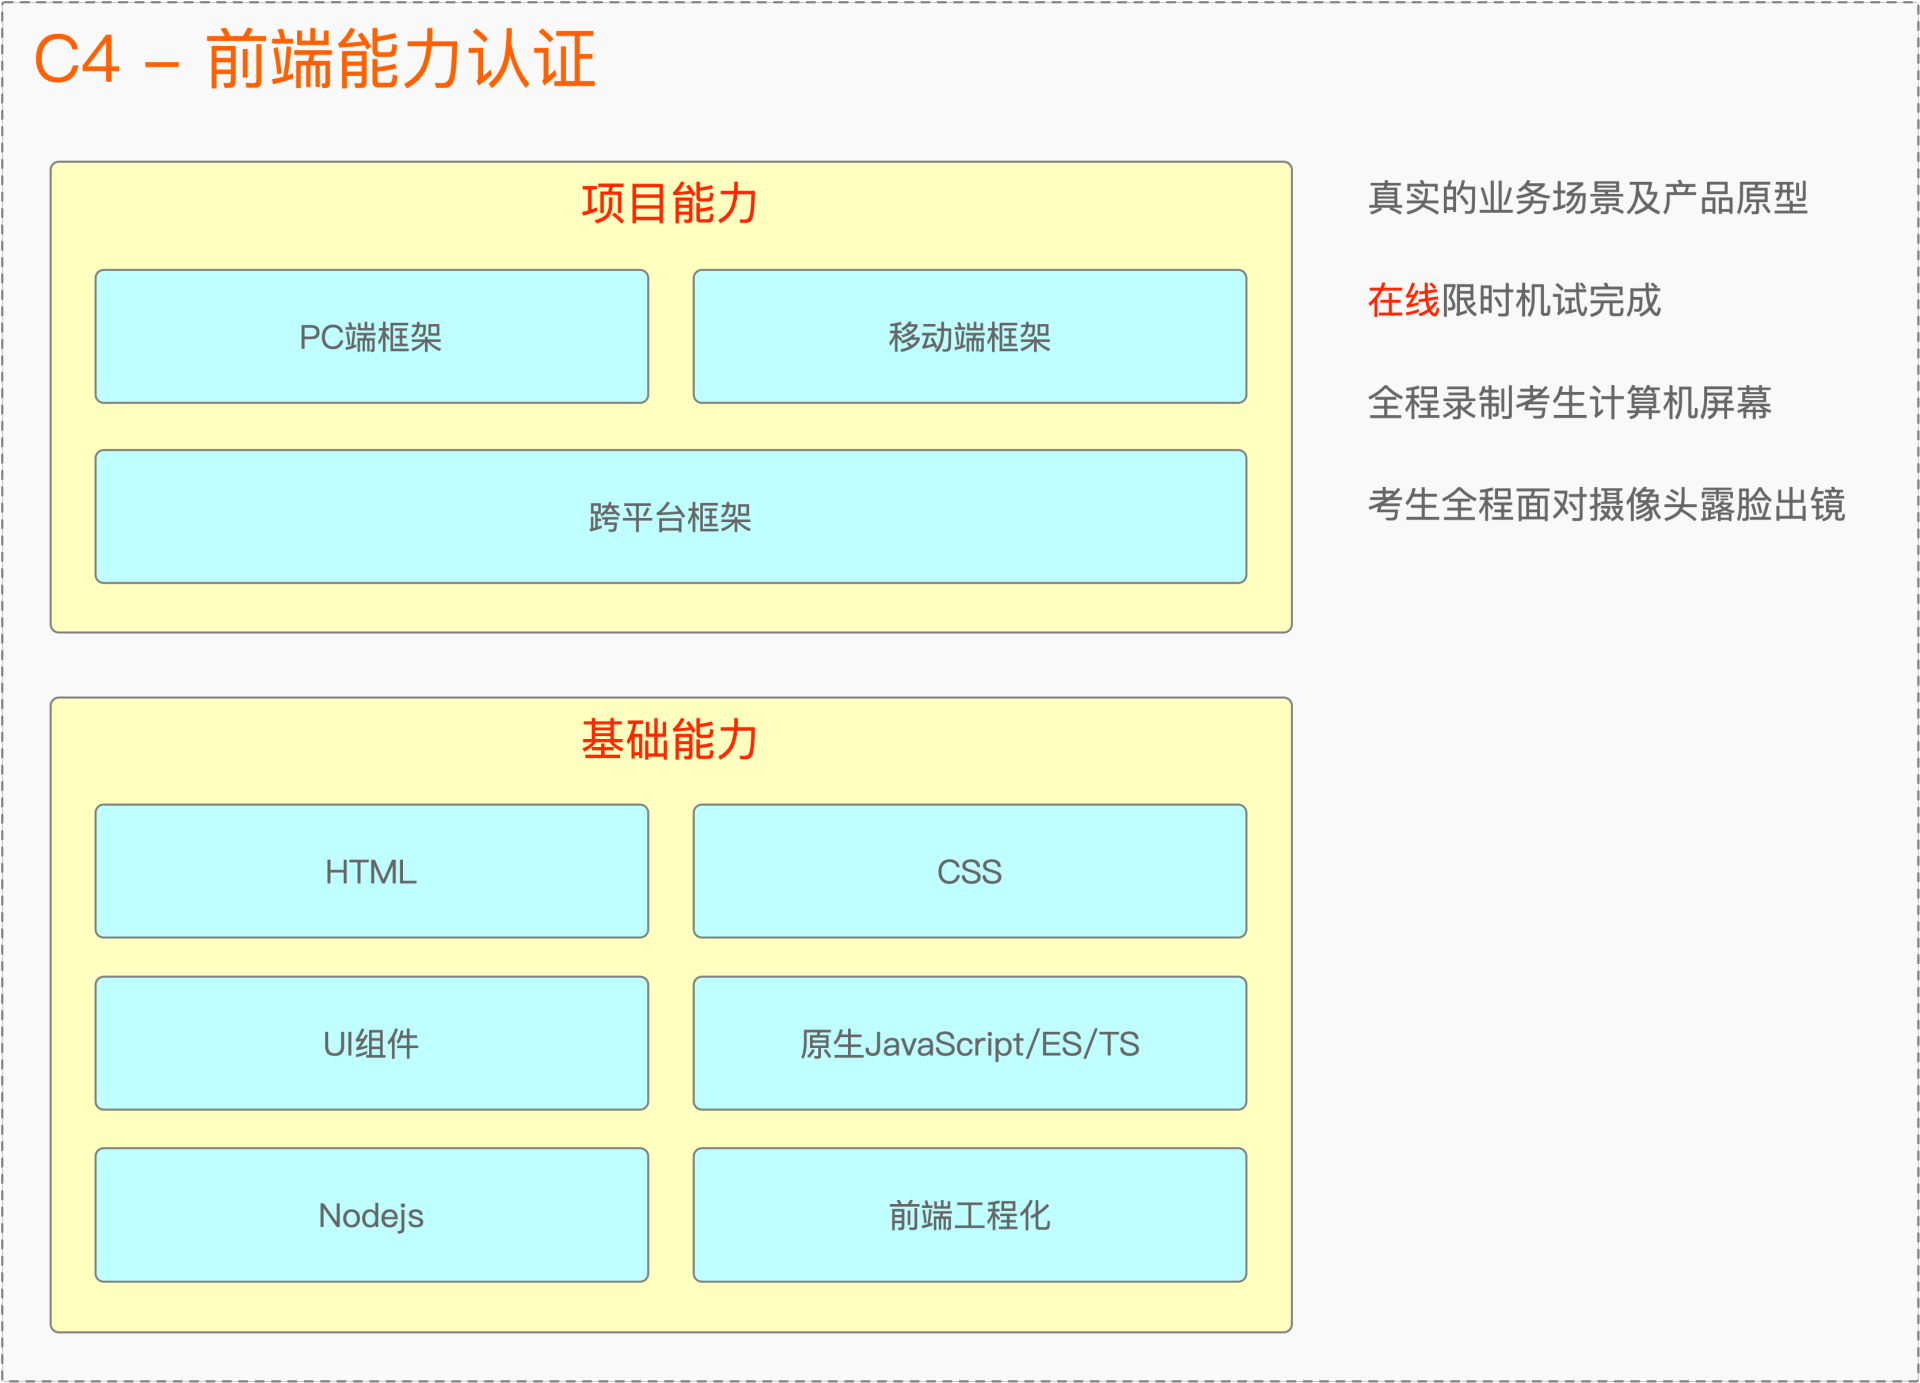Click the 考生全程面对摄像头露脸出镜 text
Viewport: 1920px width, 1383px height.
pos(1606,504)
